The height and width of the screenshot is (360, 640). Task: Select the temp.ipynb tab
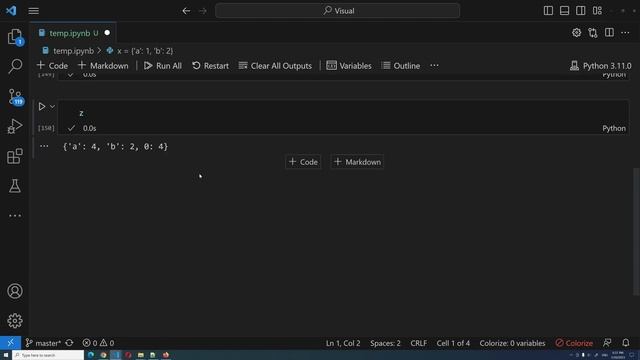pos(73,33)
